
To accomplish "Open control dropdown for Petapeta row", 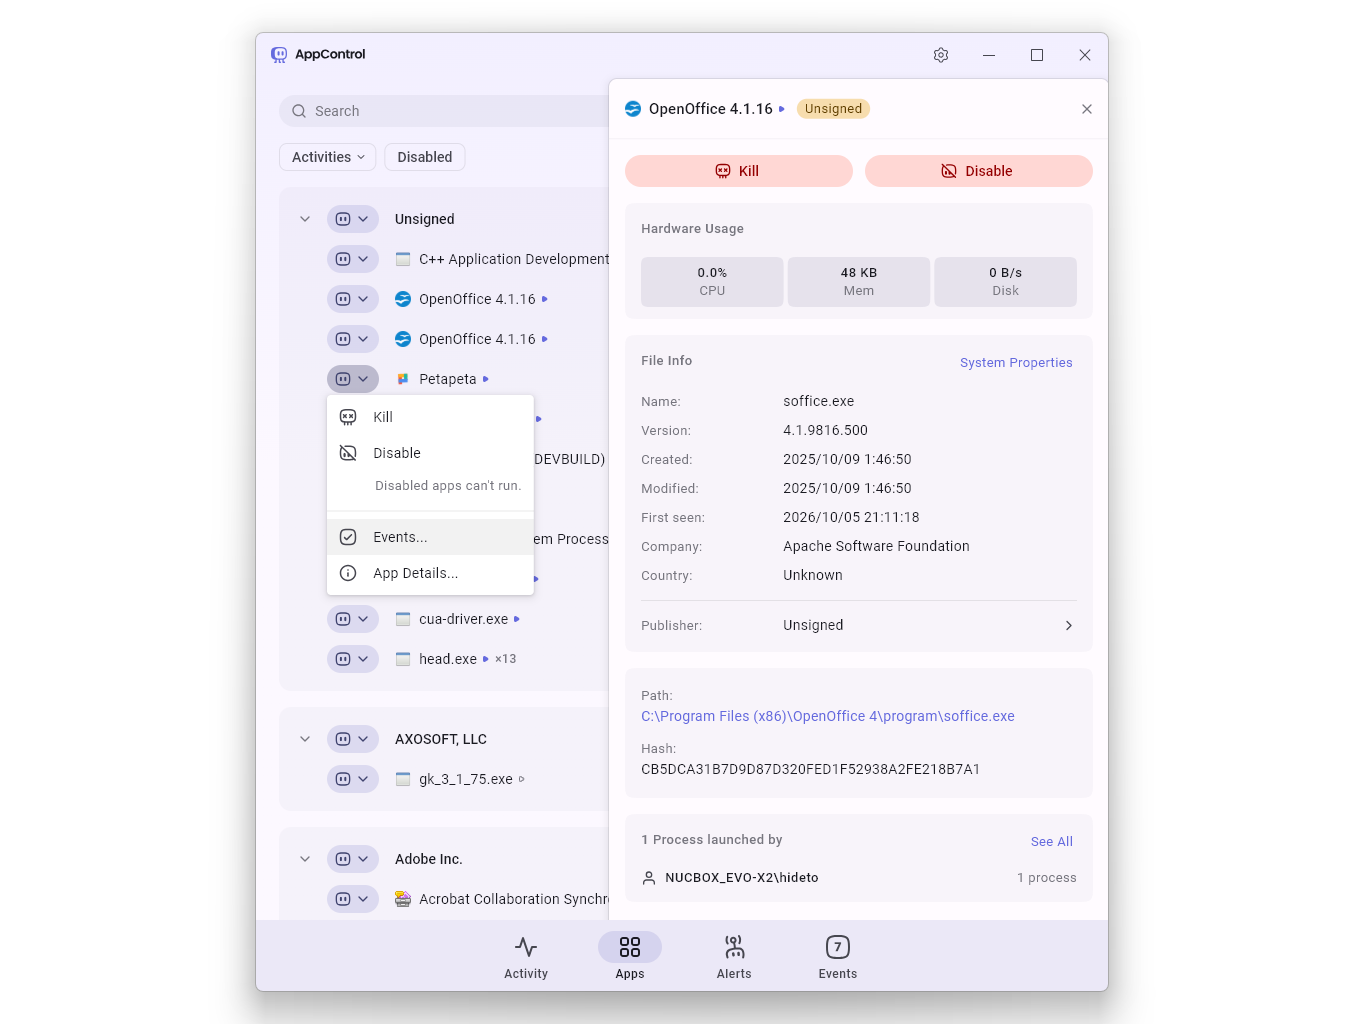I will tap(353, 379).
